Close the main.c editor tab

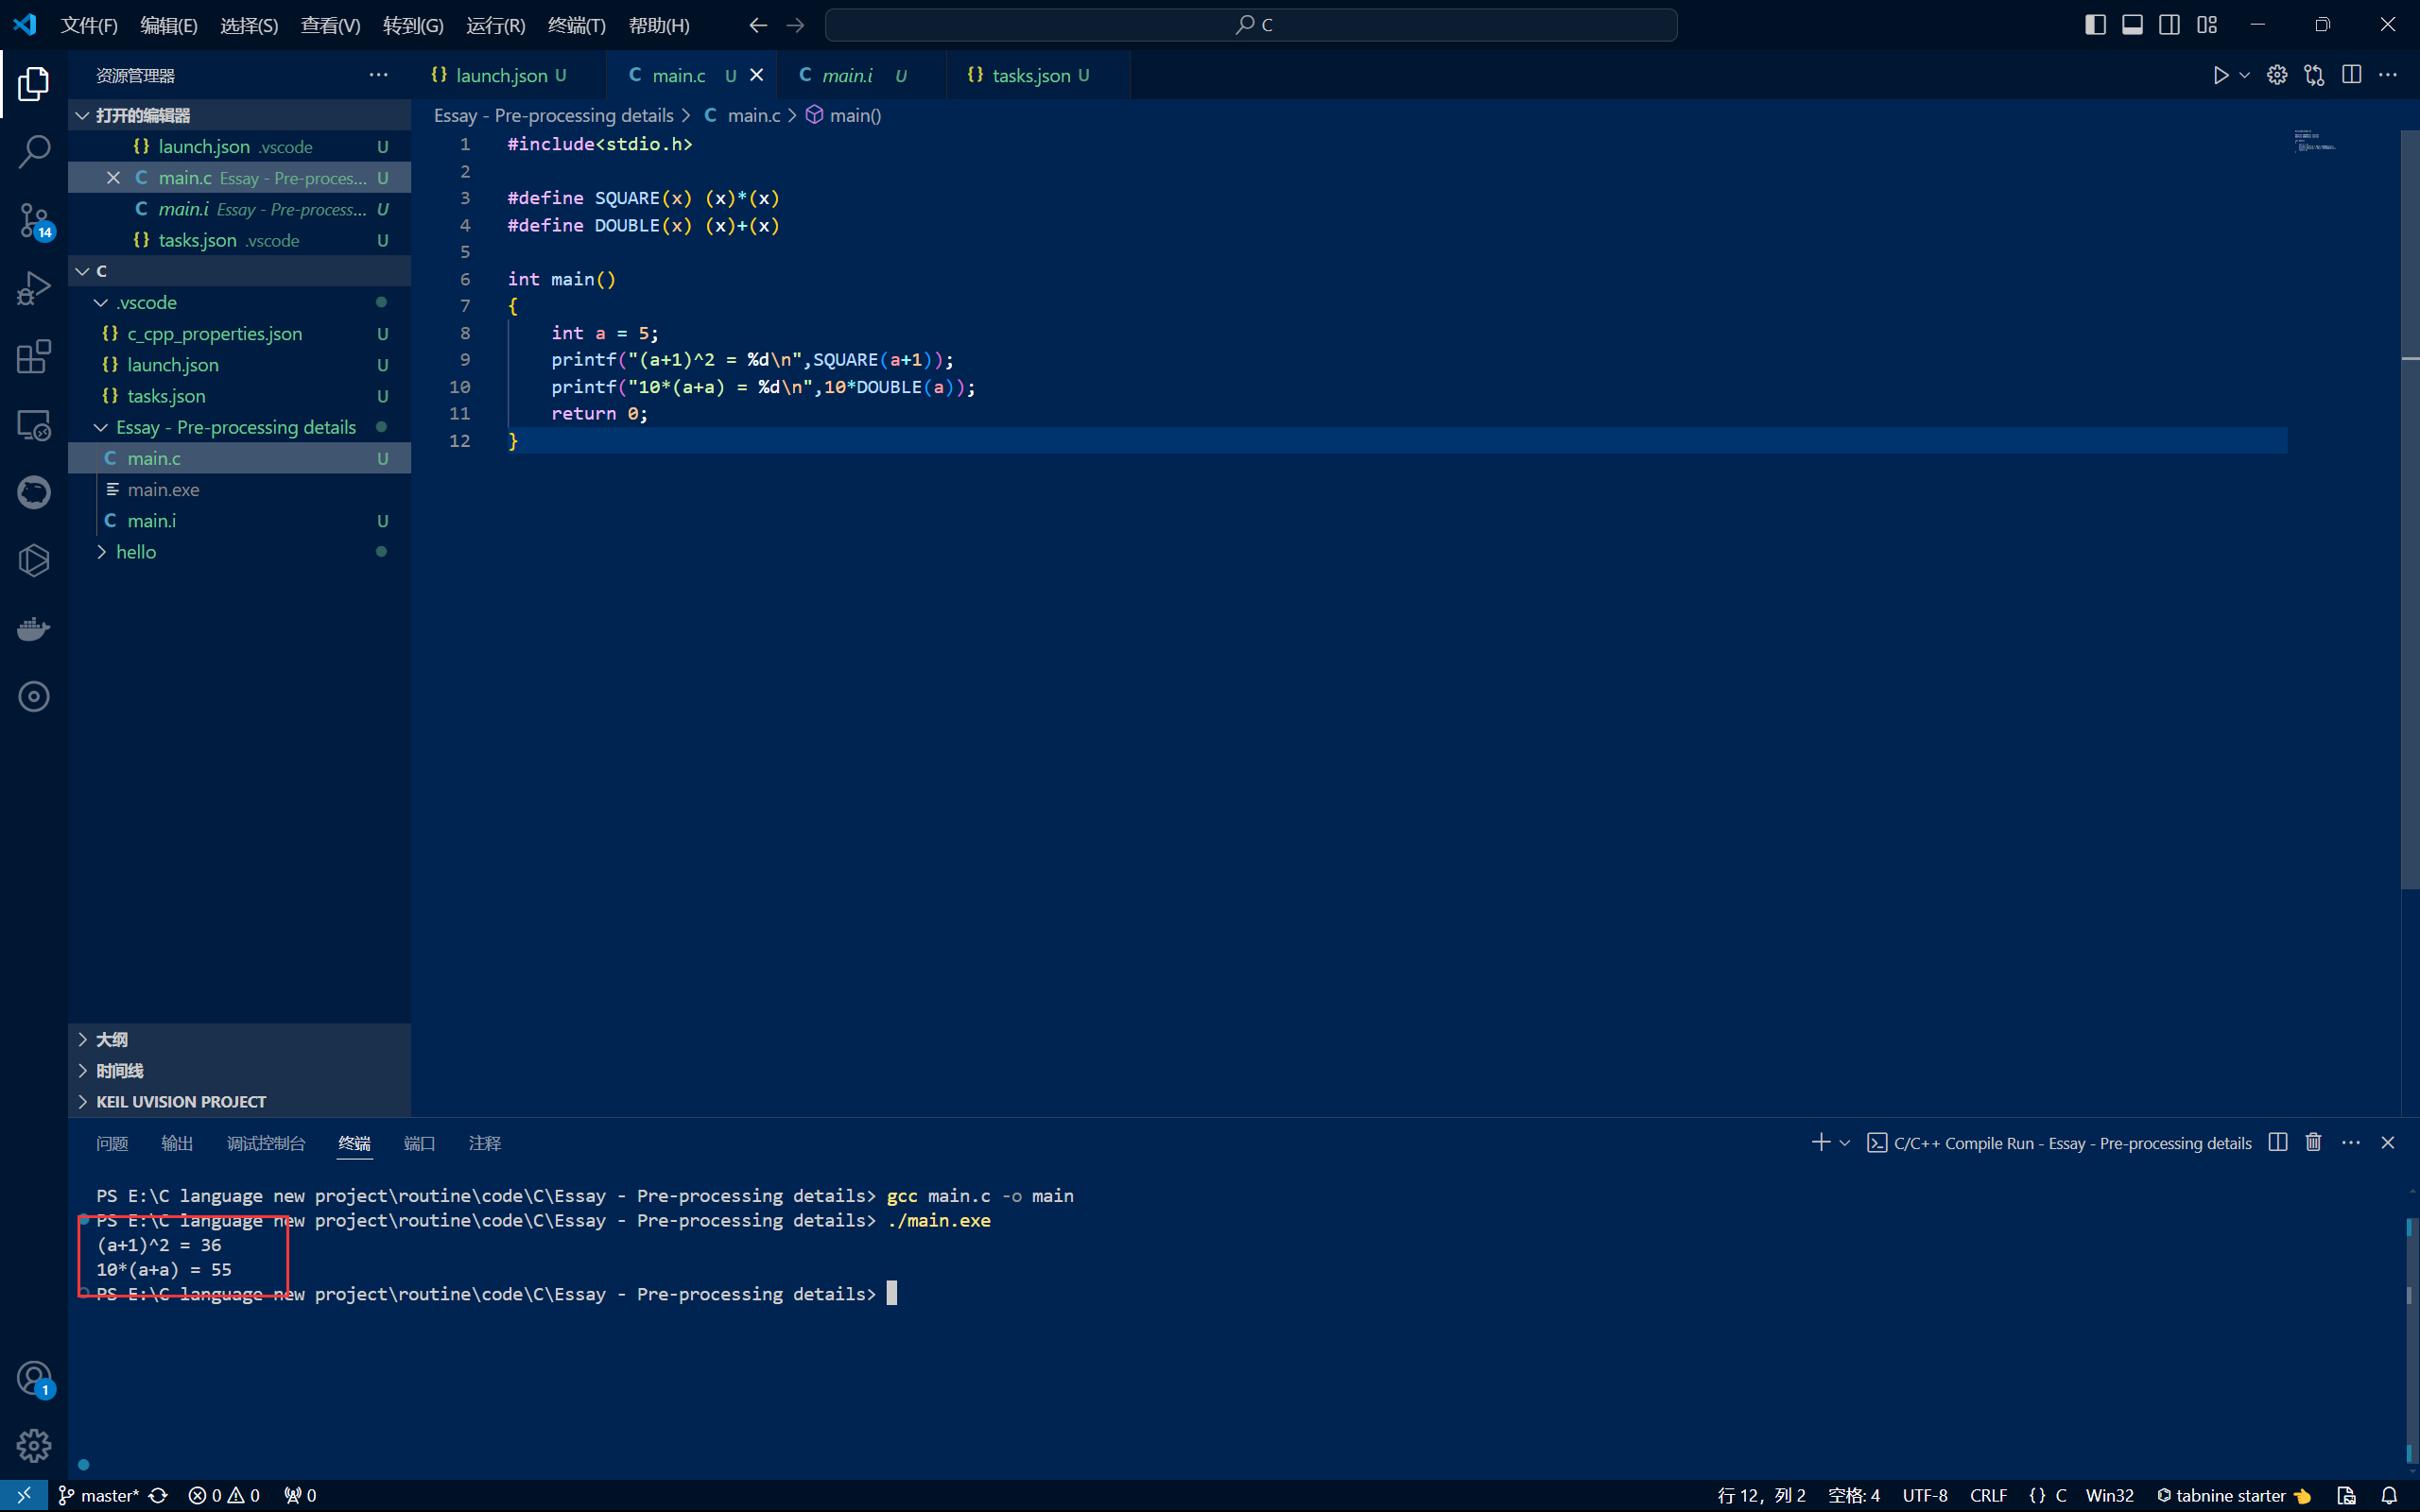(x=757, y=75)
